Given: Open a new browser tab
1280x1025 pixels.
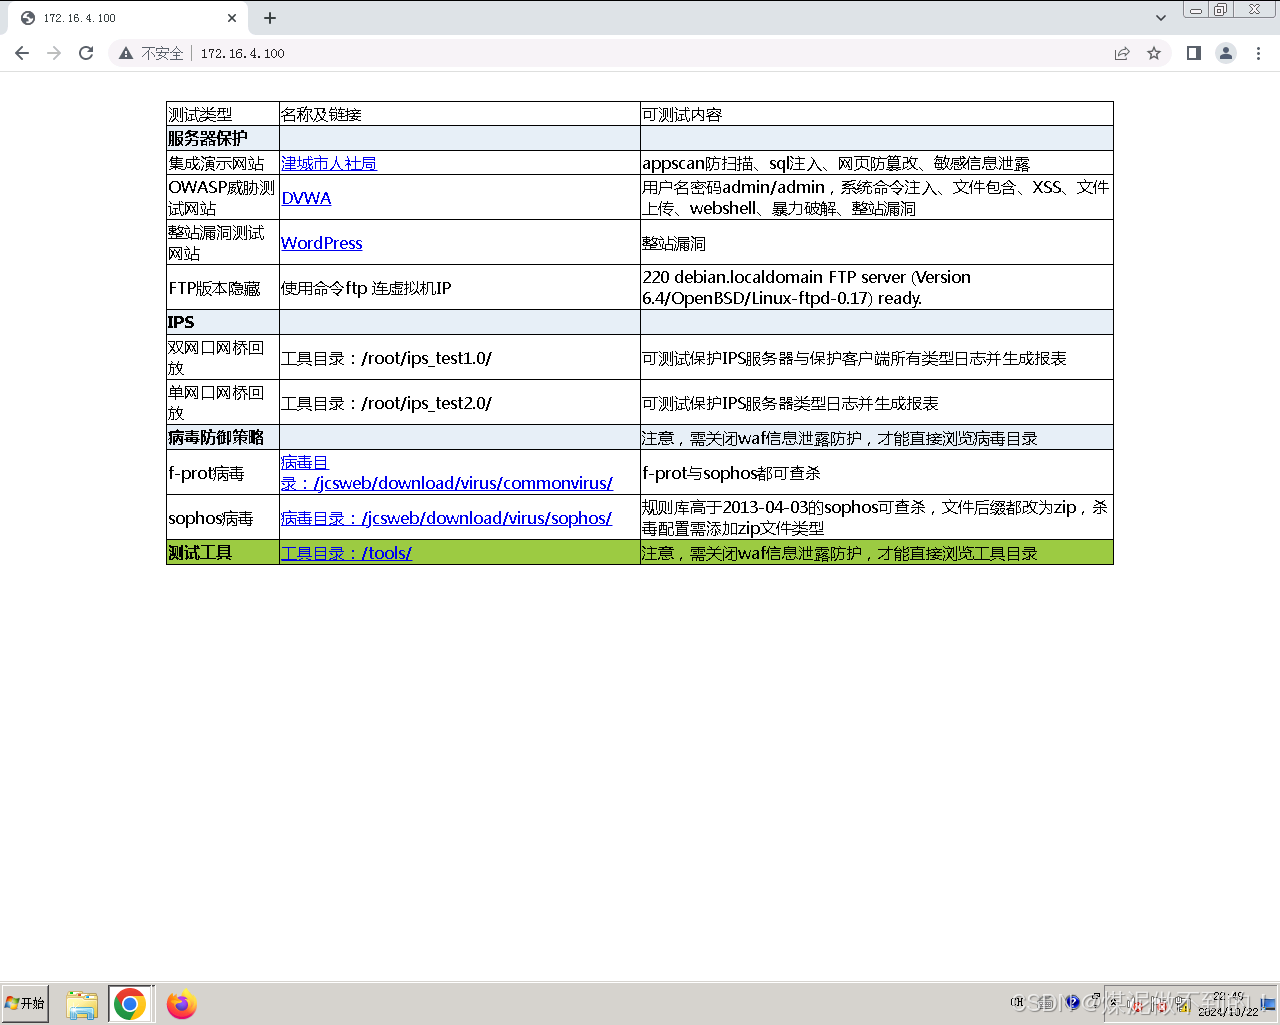Looking at the screenshot, I should pyautogui.click(x=270, y=18).
